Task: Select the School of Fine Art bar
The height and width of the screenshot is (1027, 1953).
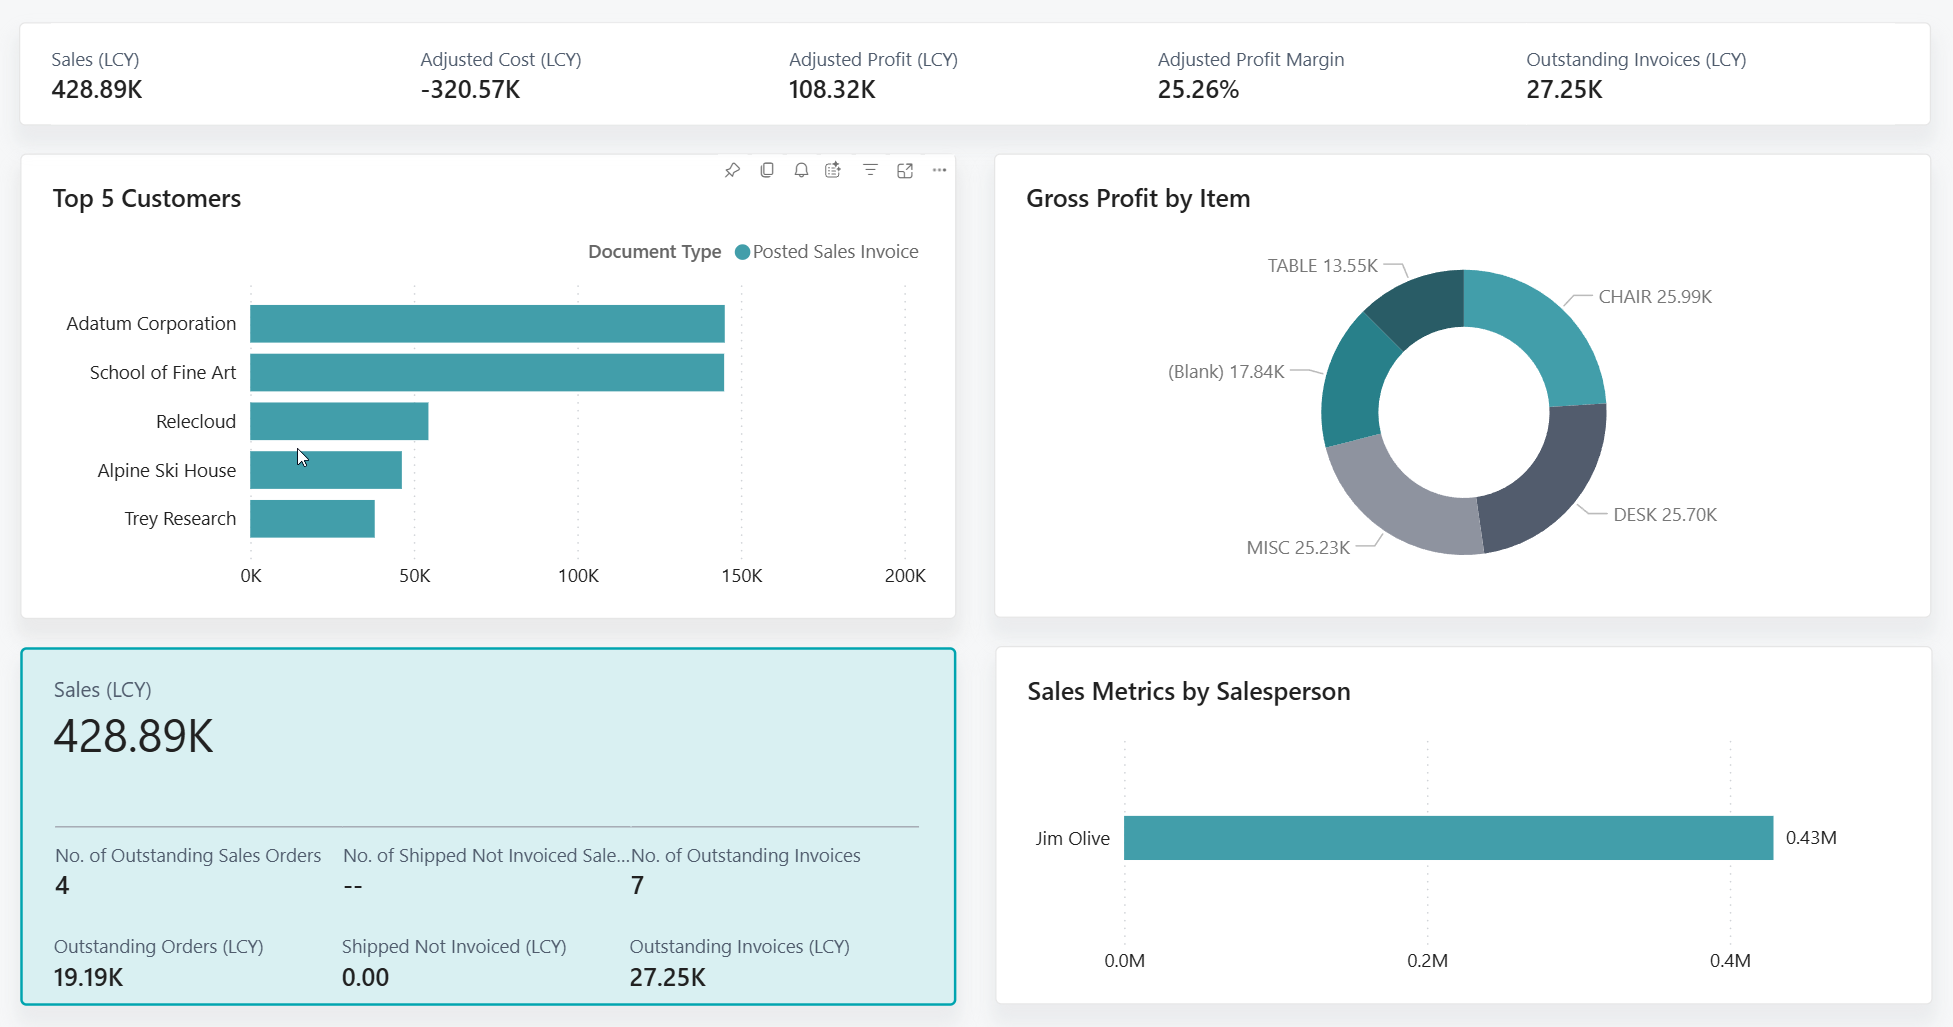Action: click(x=487, y=372)
